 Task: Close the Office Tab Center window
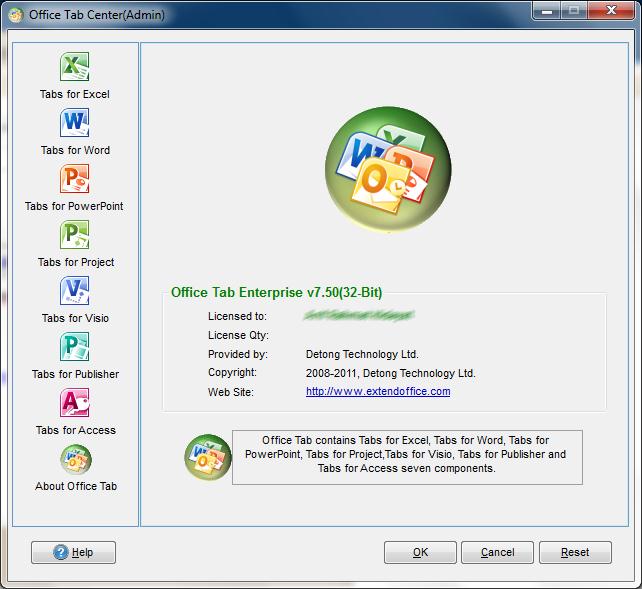pos(611,11)
